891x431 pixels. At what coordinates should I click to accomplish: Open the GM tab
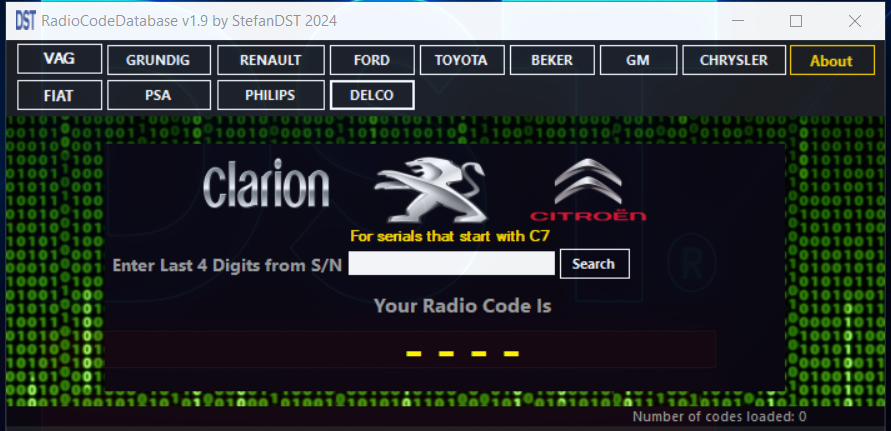638,60
